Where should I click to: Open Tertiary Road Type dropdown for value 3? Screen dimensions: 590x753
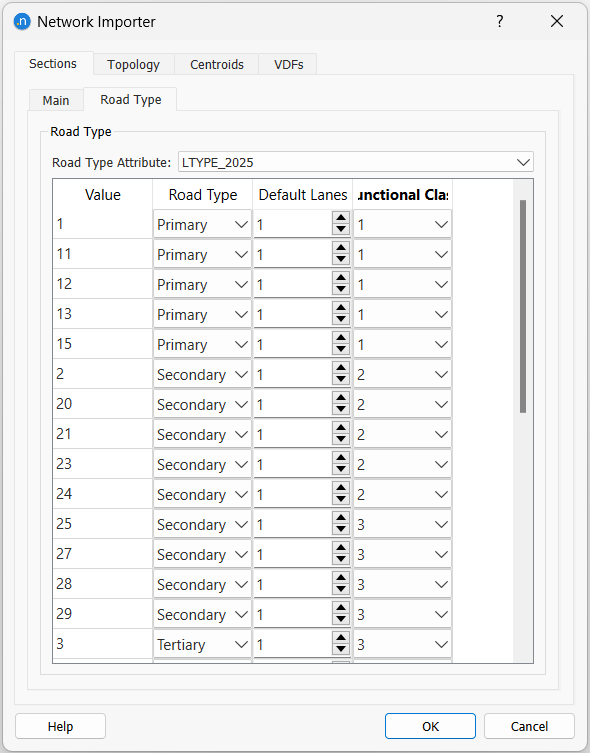tap(202, 644)
